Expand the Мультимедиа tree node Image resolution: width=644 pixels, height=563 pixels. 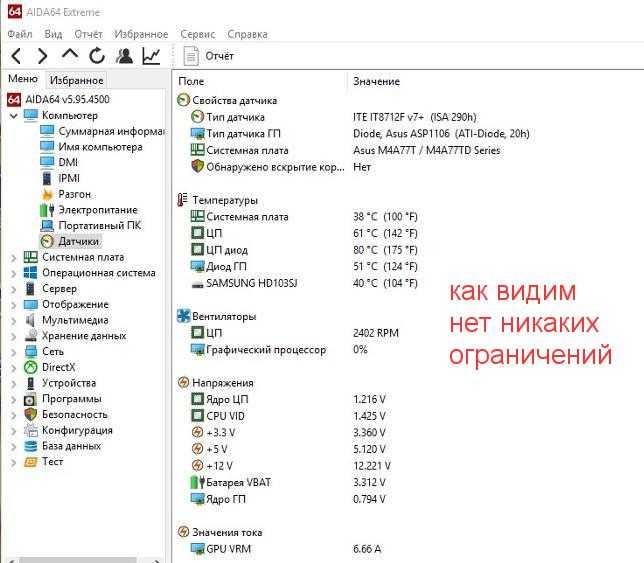point(14,321)
